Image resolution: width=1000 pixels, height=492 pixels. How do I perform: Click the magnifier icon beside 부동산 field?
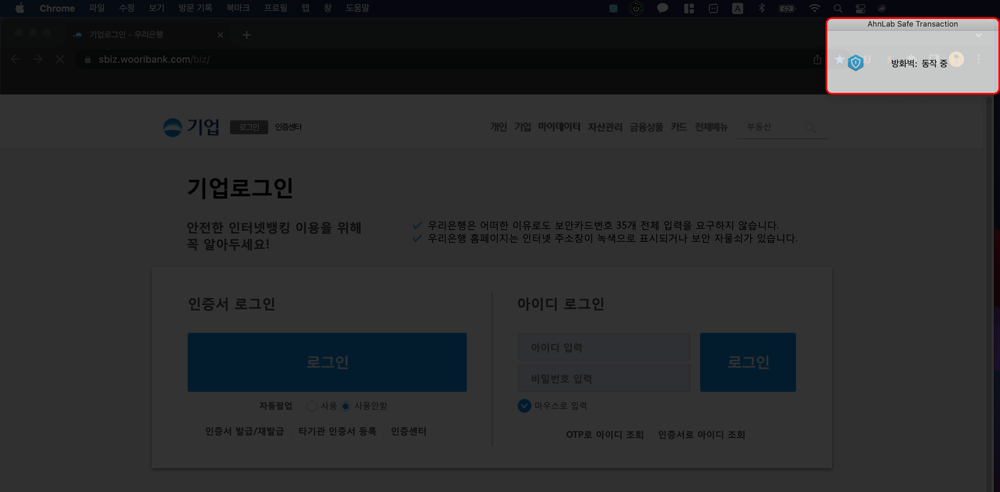tap(811, 128)
